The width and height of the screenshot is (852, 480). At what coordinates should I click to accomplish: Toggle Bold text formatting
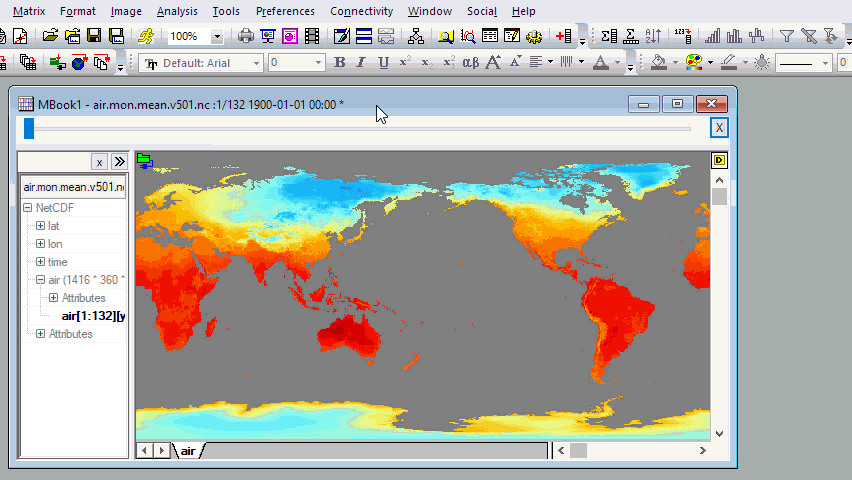pos(339,62)
